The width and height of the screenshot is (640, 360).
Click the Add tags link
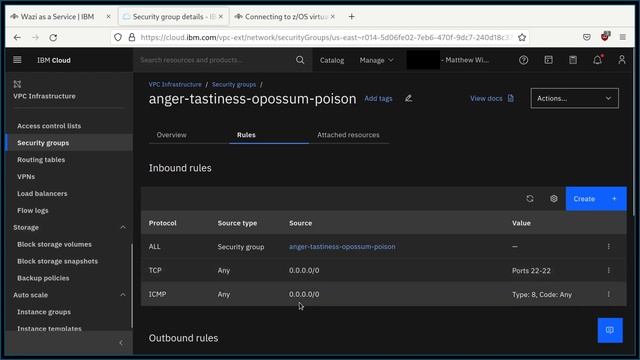tap(378, 98)
